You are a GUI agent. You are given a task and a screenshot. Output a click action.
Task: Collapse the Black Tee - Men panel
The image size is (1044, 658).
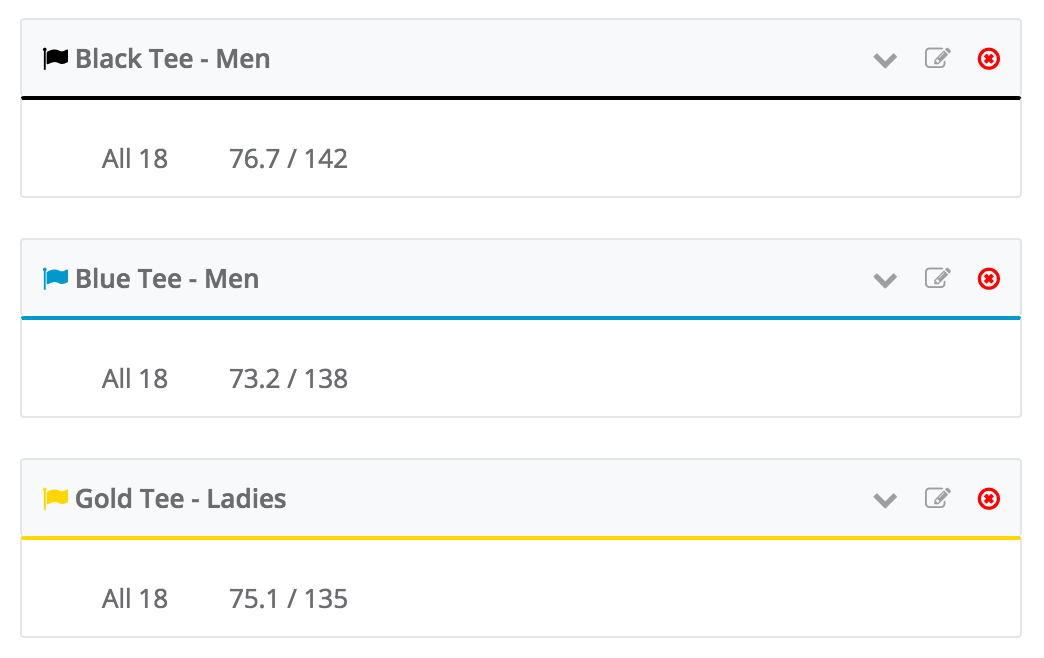[x=885, y=61]
